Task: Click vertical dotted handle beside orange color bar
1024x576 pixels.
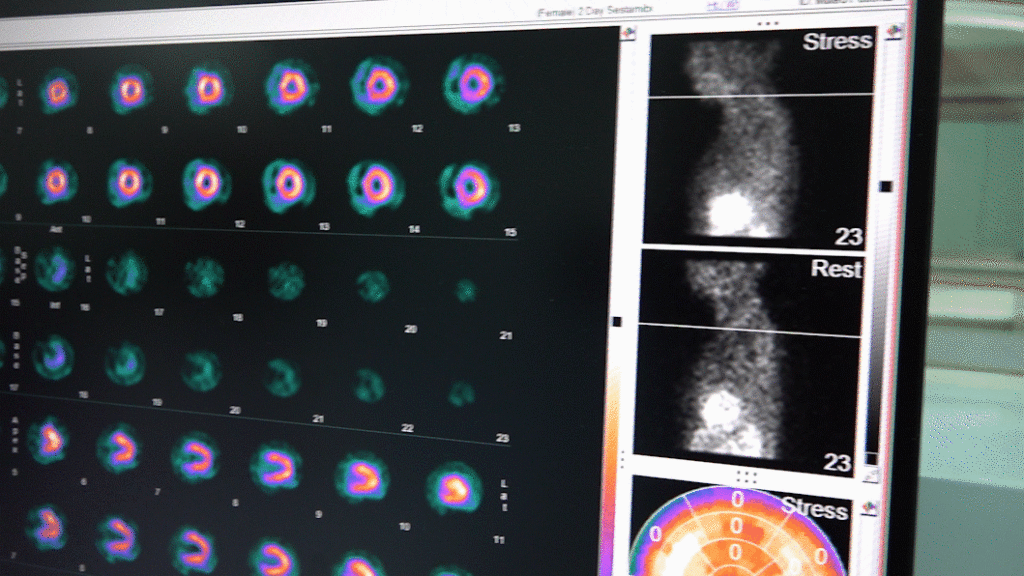Action: pyautogui.click(x=623, y=459)
